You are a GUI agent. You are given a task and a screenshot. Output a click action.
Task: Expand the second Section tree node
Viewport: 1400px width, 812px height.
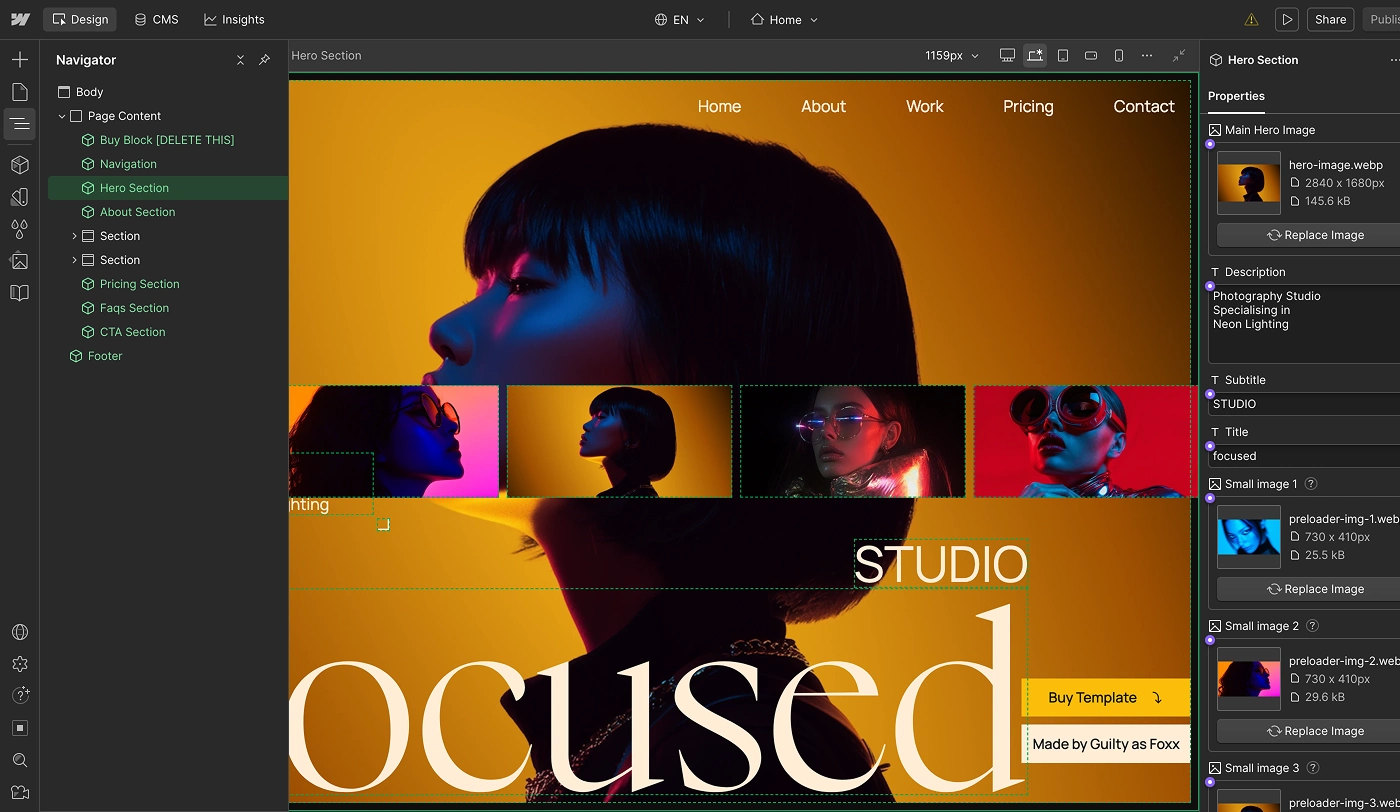point(74,260)
